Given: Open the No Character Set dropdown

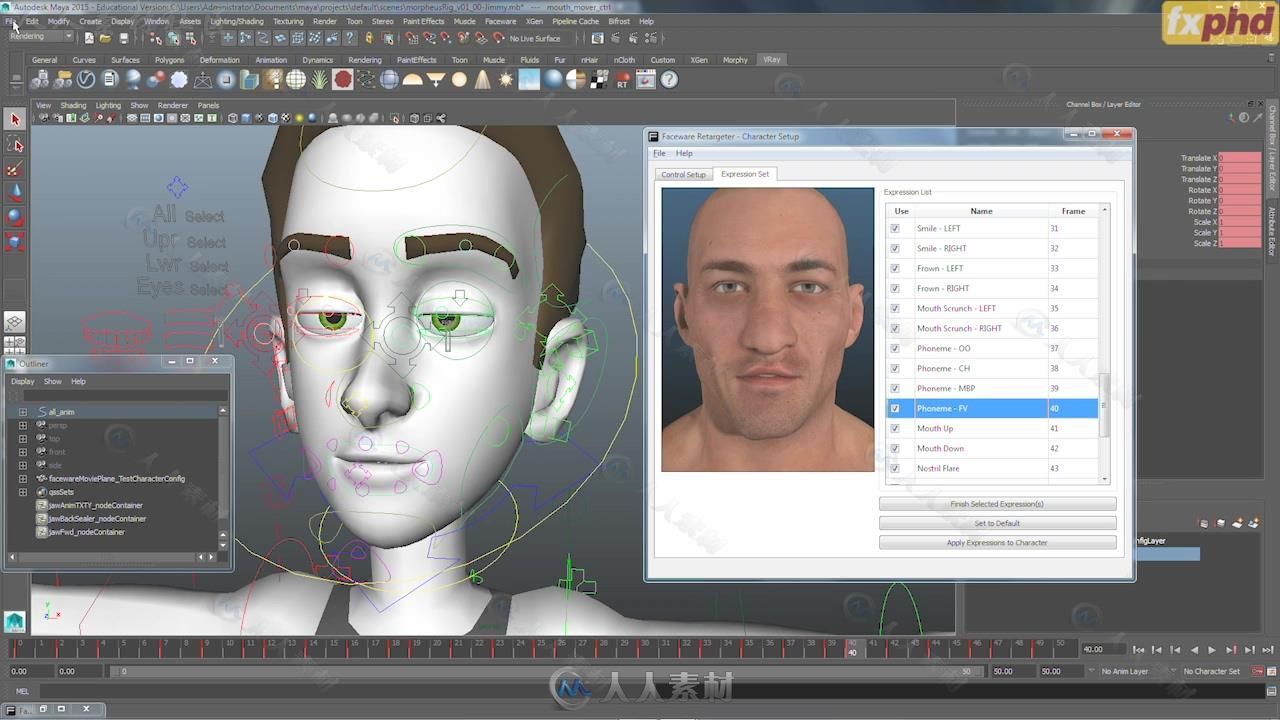Looking at the screenshot, I should point(1211,671).
